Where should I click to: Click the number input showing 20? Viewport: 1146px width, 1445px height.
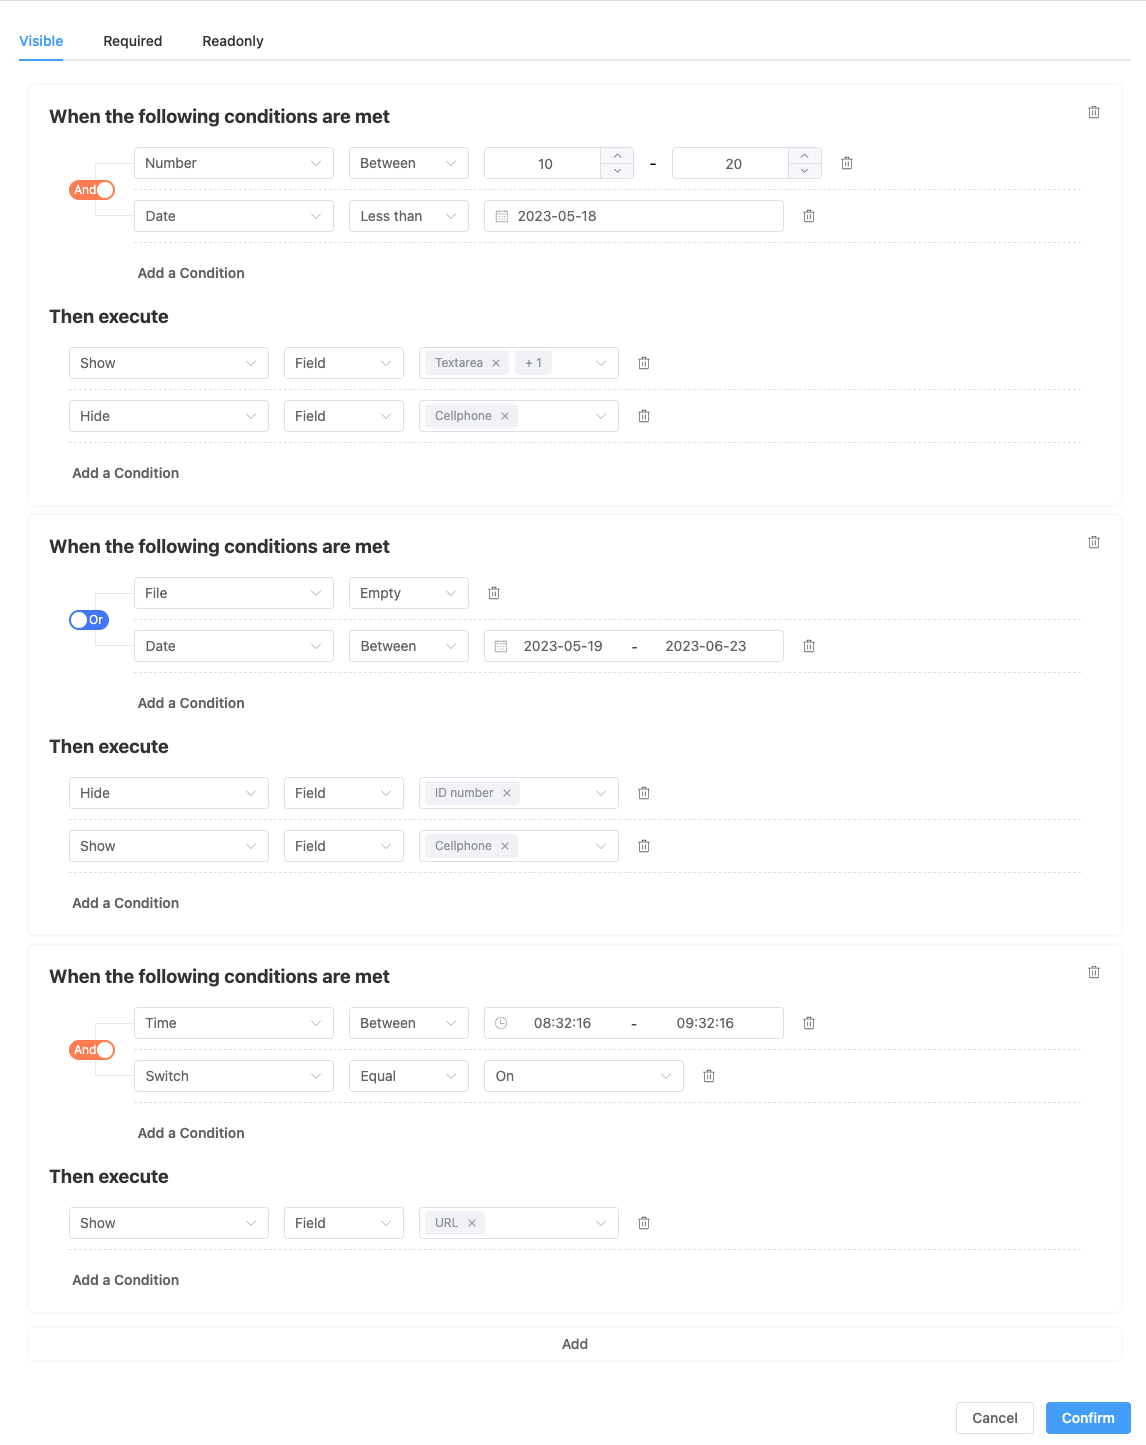(733, 162)
